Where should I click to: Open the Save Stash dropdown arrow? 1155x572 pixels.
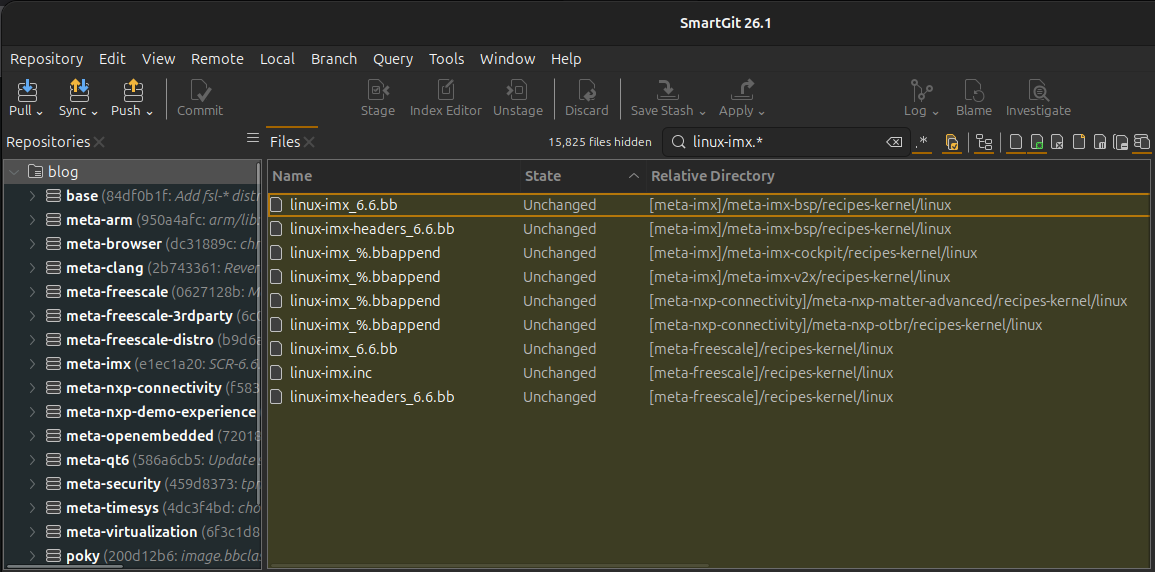coord(703,112)
